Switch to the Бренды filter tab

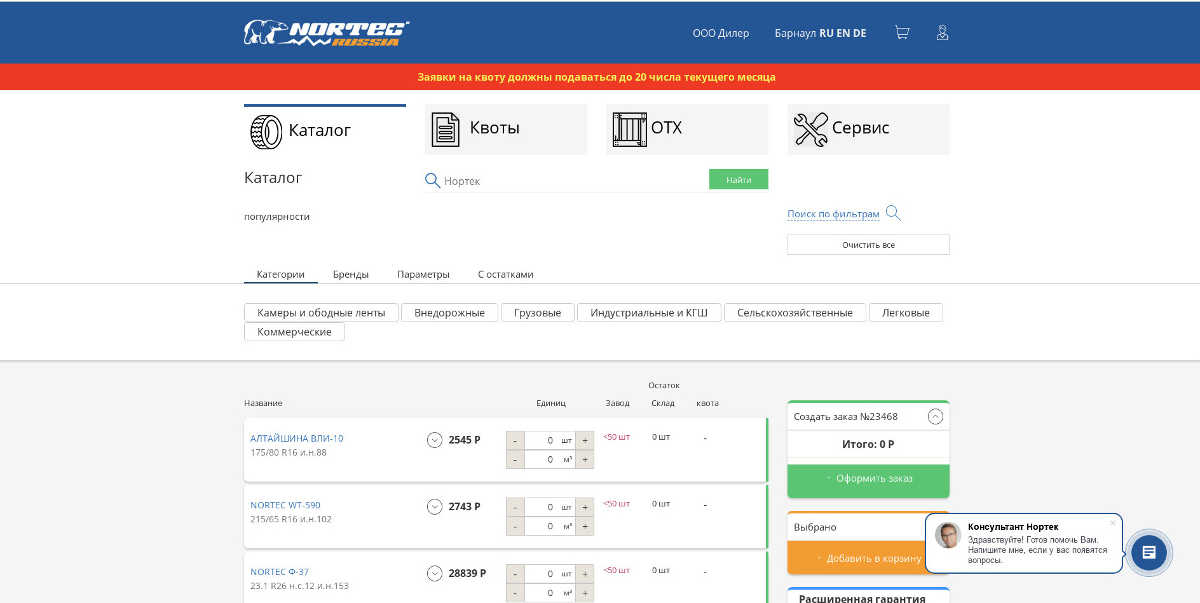coord(351,274)
